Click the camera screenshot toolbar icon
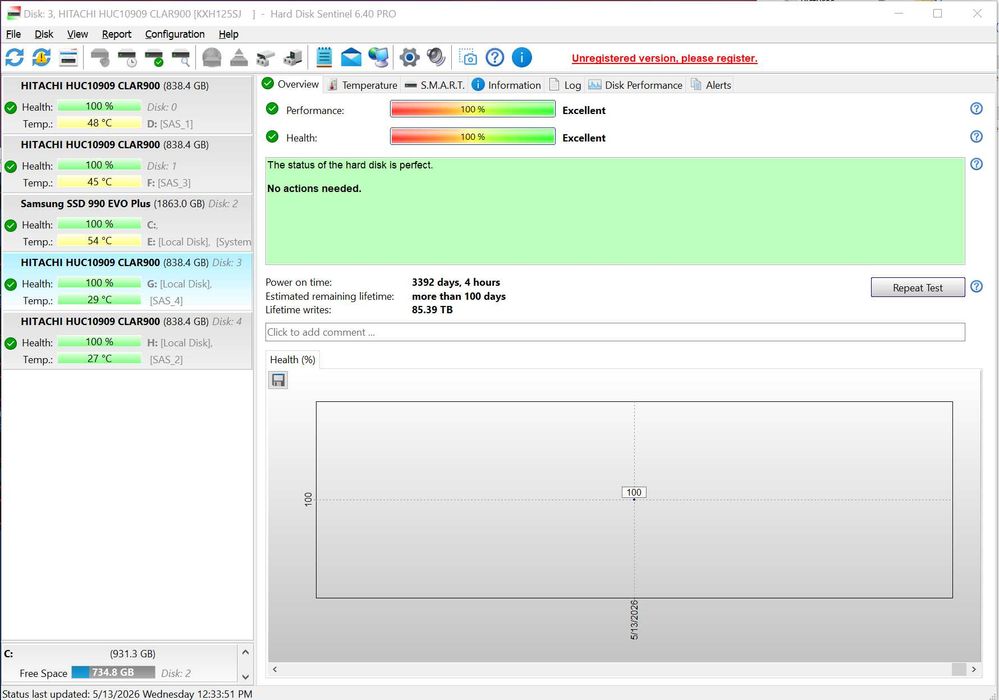This screenshot has width=999, height=700. pos(468,57)
